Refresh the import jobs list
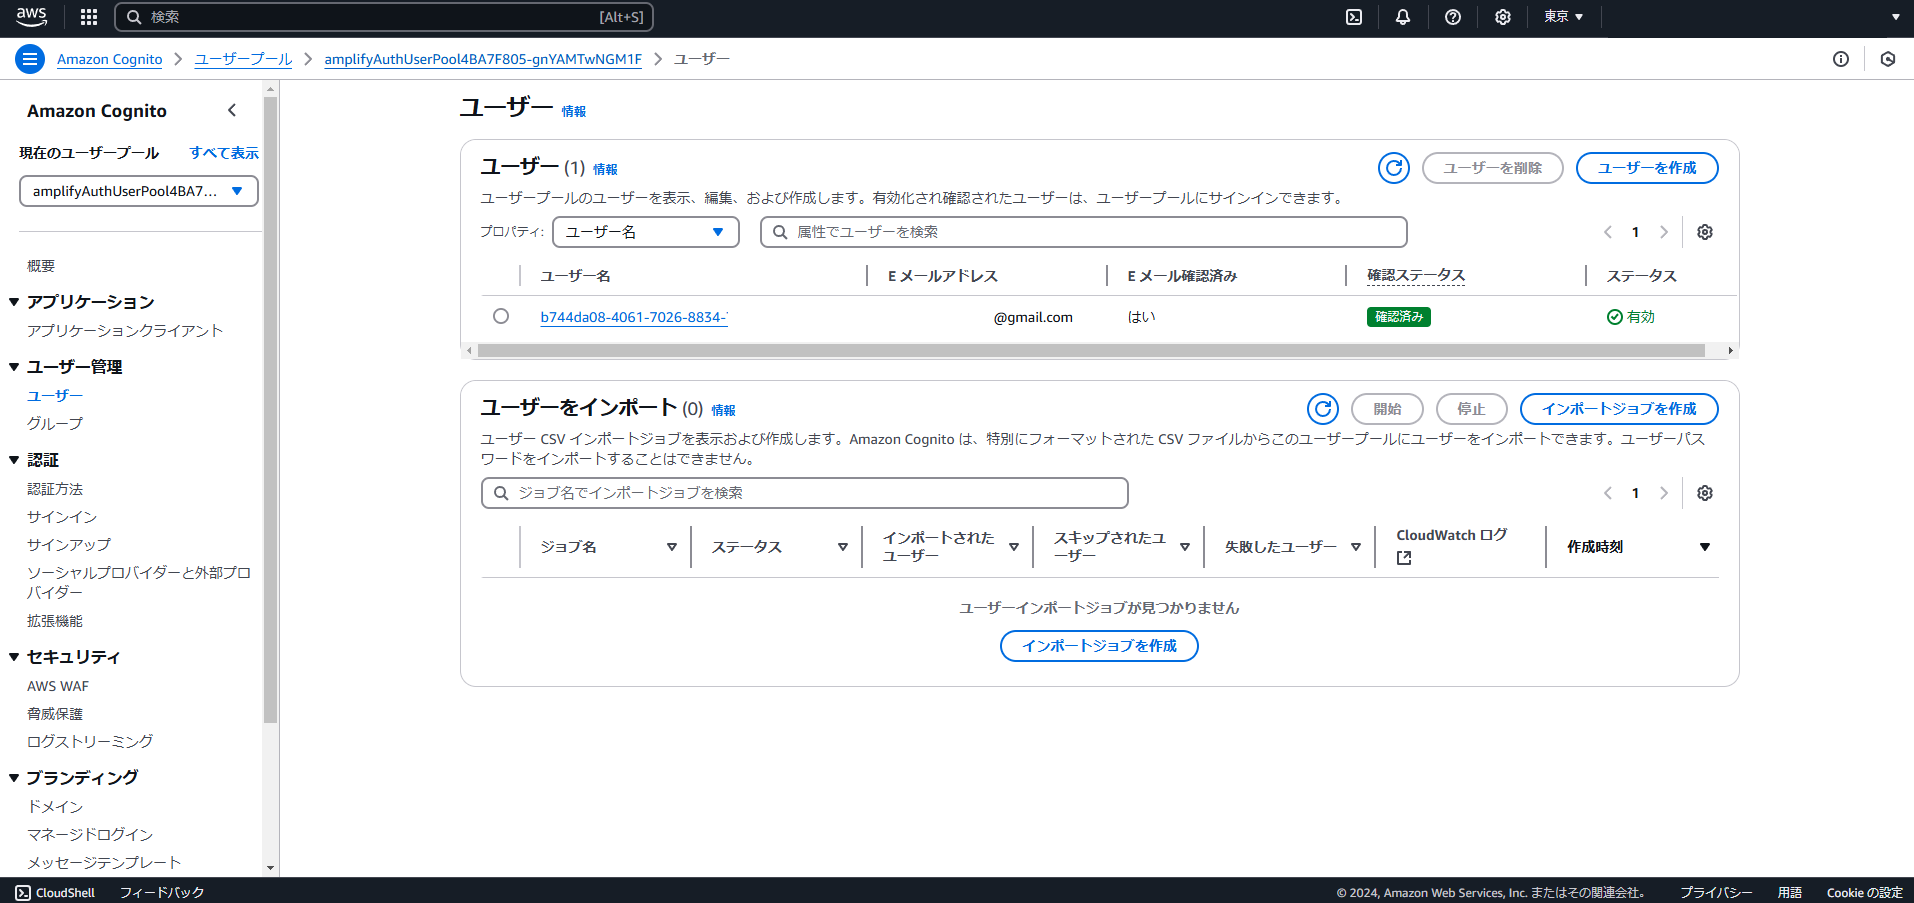Image resolution: width=1914 pixels, height=903 pixels. tap(1323, 409)
